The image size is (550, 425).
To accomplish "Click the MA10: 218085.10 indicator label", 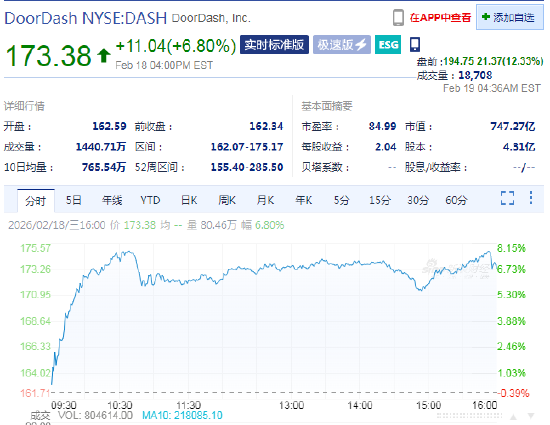I will 182,416.
